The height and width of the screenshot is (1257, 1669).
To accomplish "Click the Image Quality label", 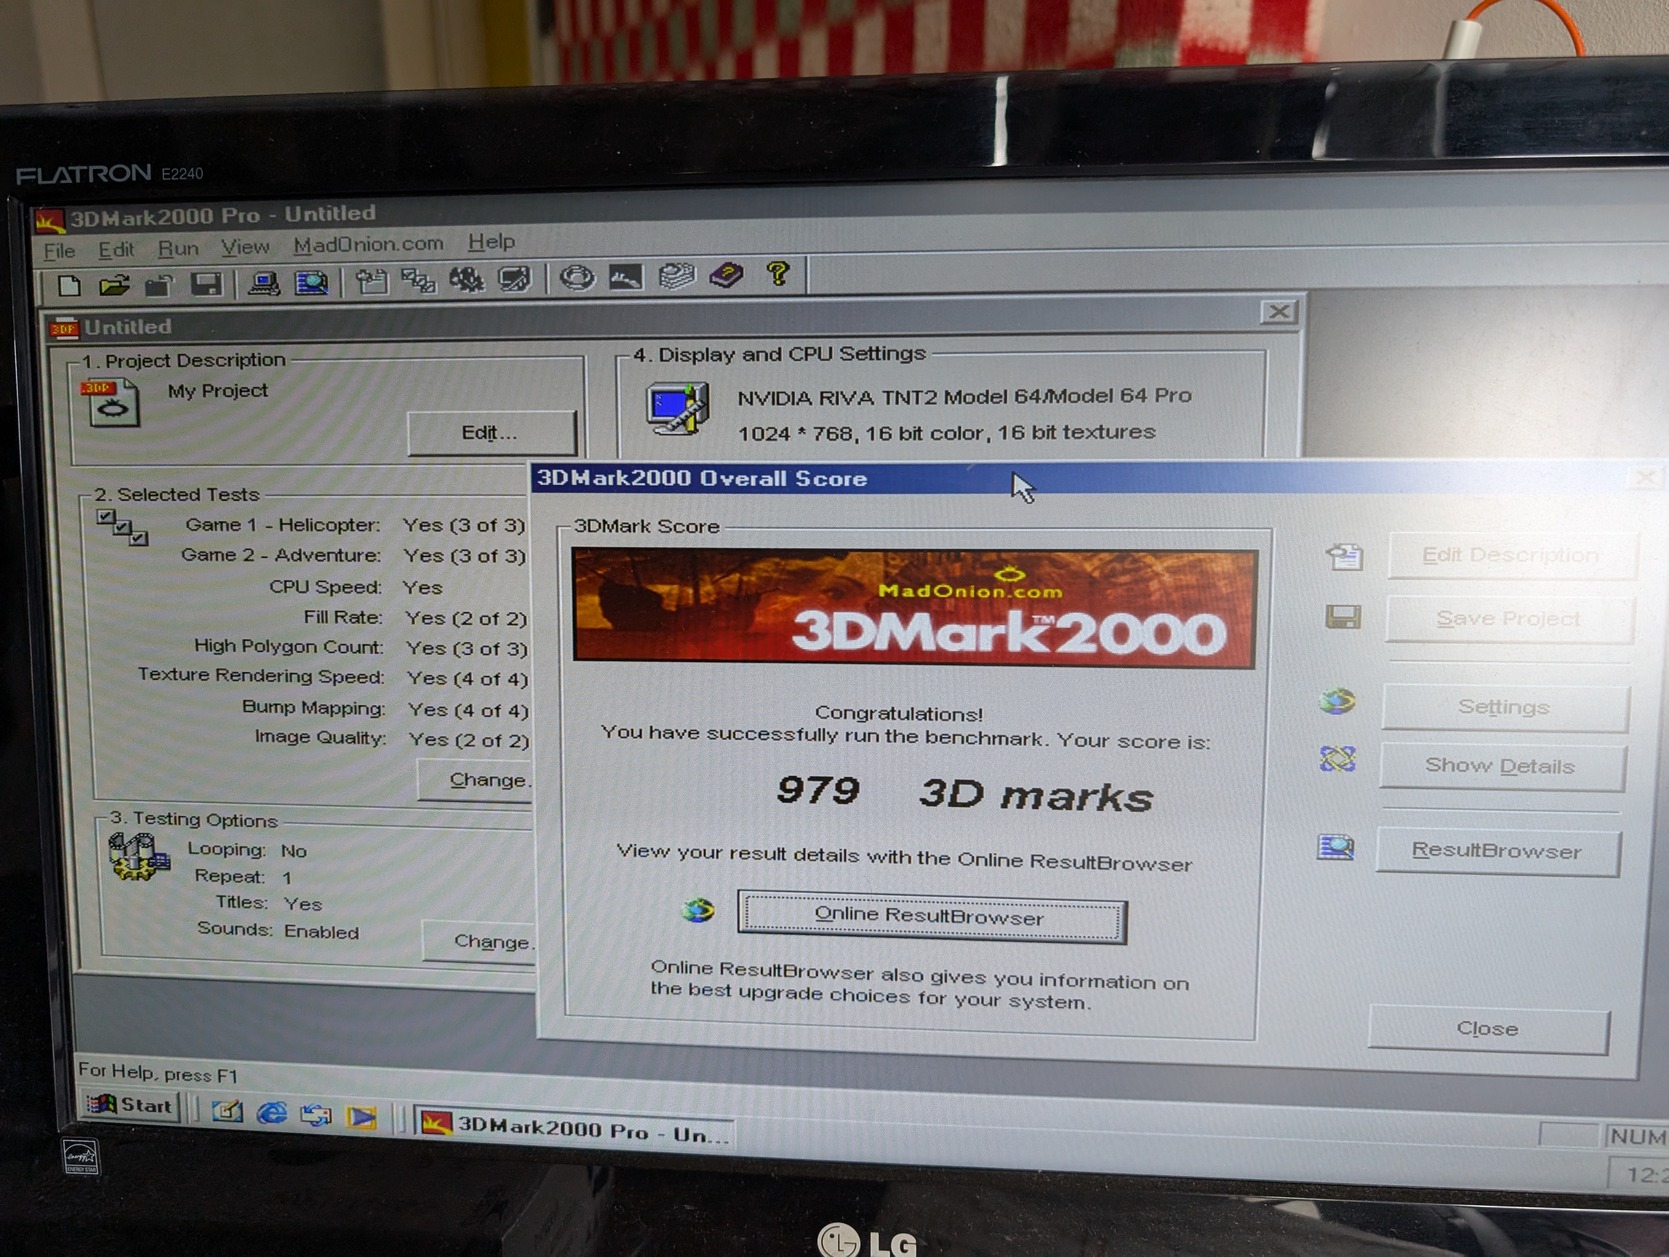I will (320, 737).
